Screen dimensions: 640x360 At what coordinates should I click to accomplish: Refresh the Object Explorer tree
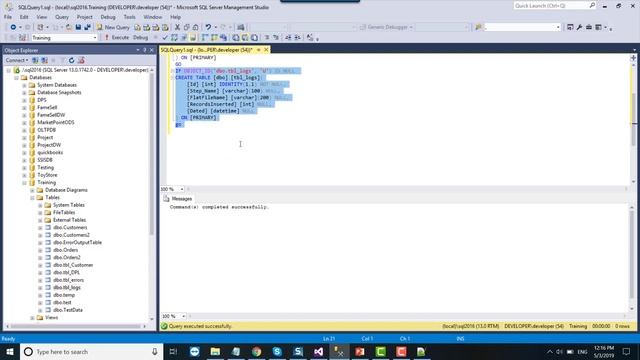tap(71, 60)
